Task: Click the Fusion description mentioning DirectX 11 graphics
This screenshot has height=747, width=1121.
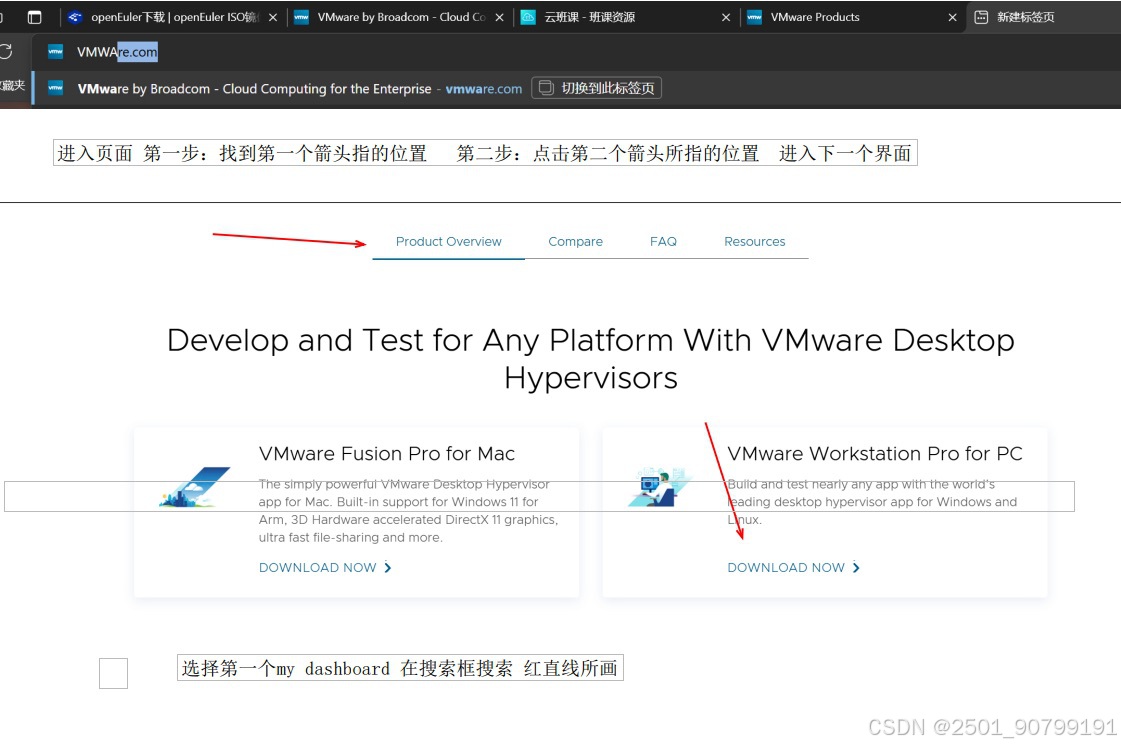Action: coord(408,511)
